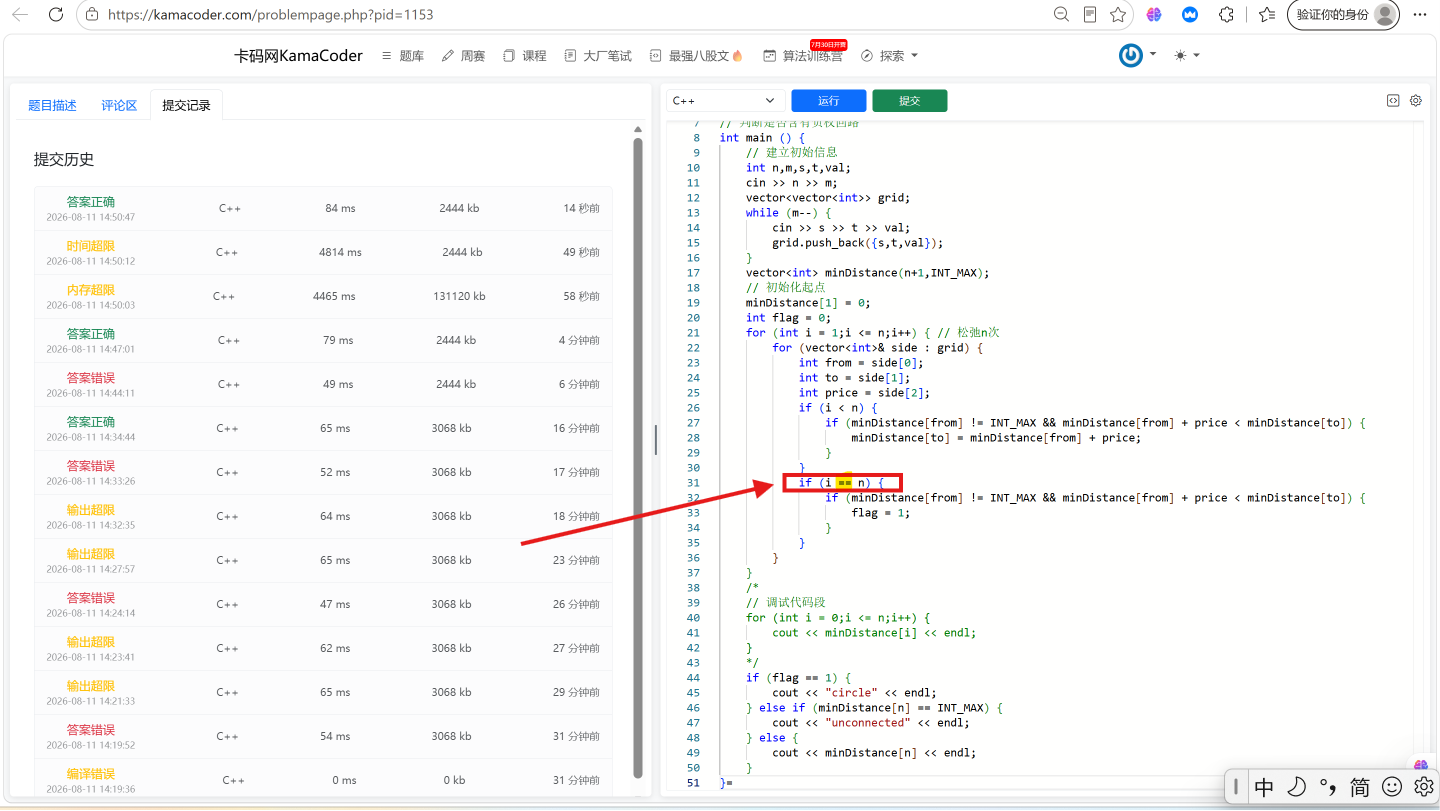Switch IME to Chinese mode '中'
Viewport: 1440px width, 811px height.
[1264, 787]
